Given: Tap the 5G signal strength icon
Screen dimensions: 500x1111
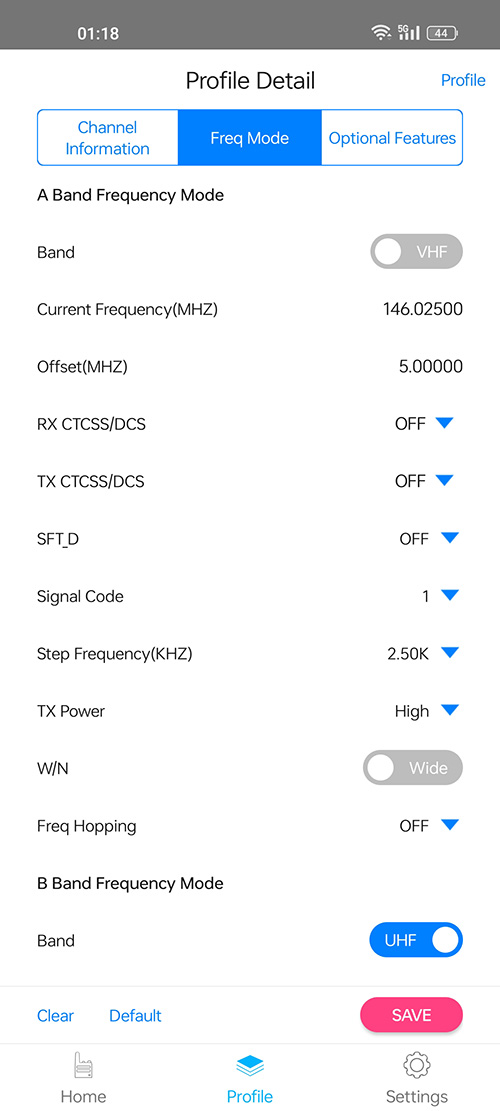Looking at the screenshot, I should click(408, 33).
